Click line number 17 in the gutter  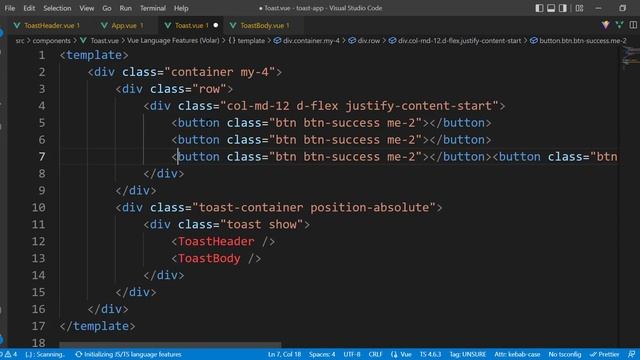(39, 326)
